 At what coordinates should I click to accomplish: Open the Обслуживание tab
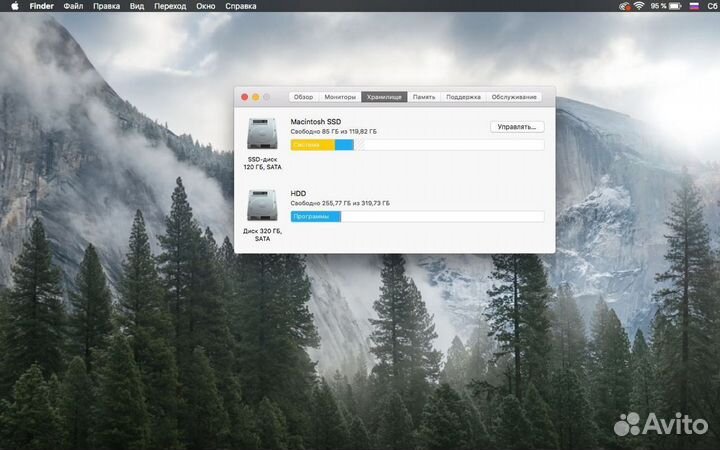click(x=514, y=97)
